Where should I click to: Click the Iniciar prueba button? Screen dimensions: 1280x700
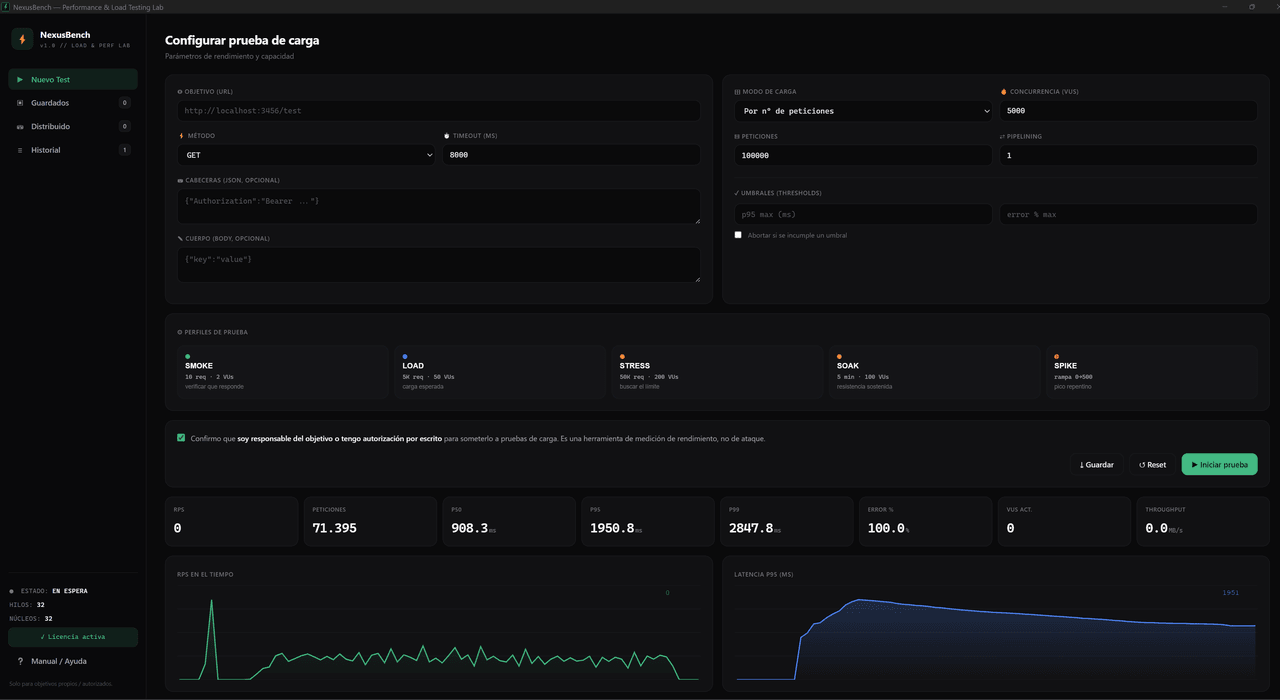point(1219,464)
